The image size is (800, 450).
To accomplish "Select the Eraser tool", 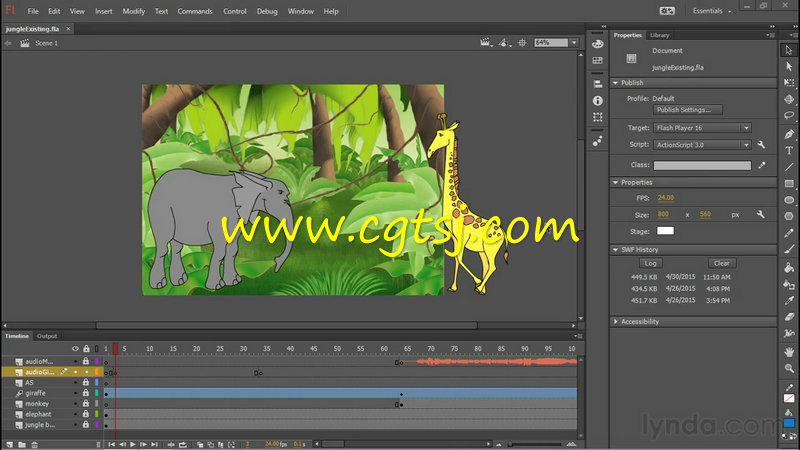I will click(x=789, y=317).
